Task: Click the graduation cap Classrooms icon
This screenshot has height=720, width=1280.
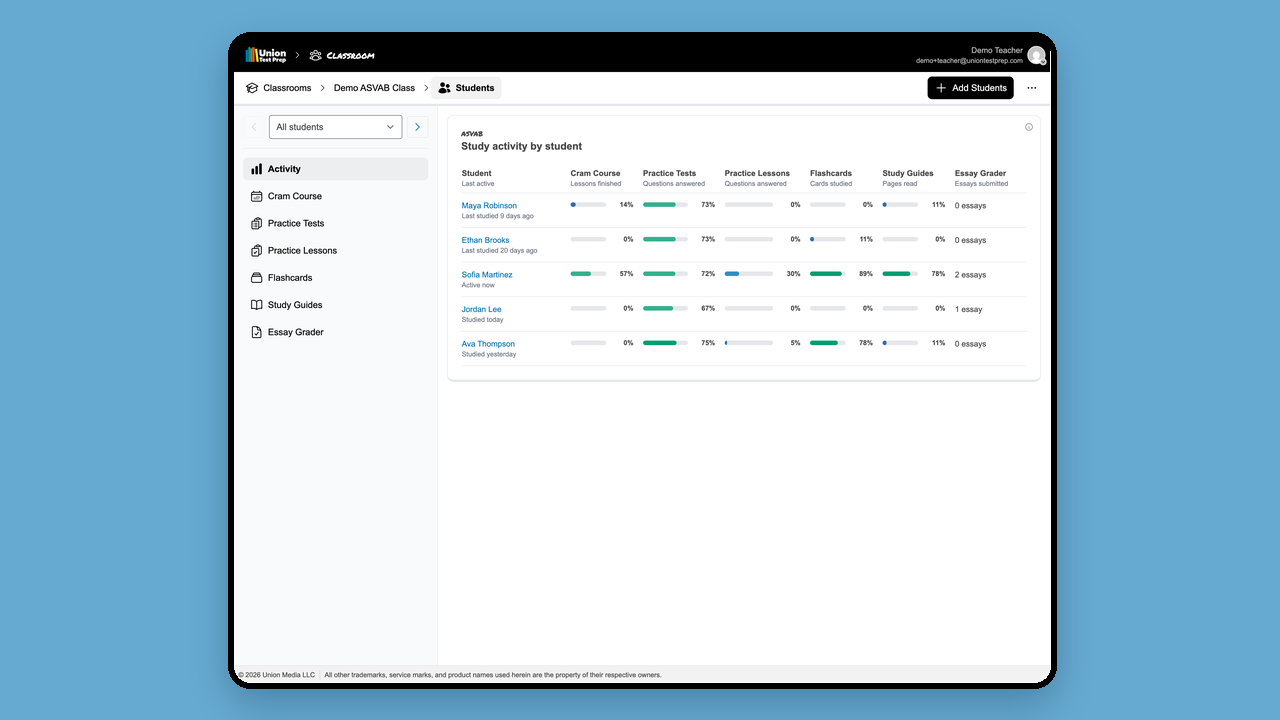Action: 252,88
